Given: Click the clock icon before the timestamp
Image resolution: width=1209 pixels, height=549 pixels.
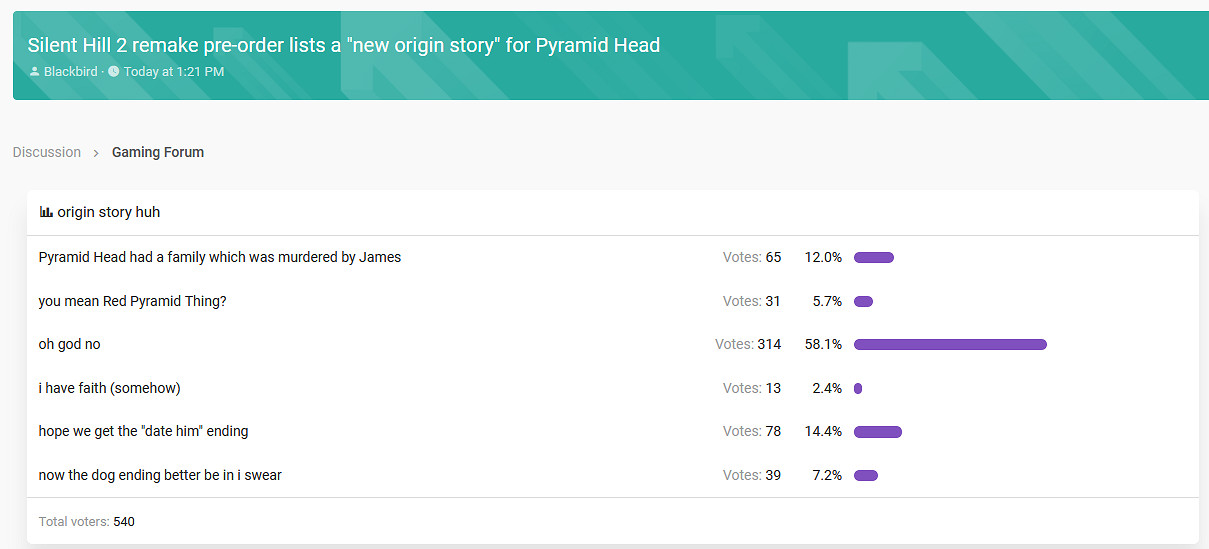Looking at the screenshot, I should click(x=113, y=72).
